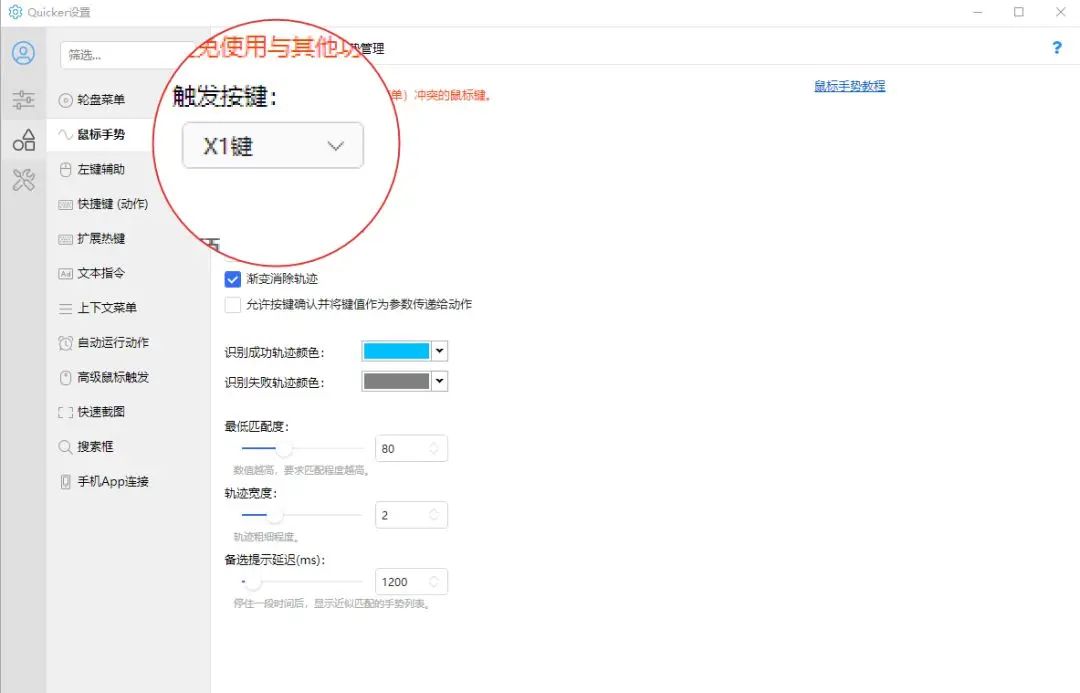The height and width of the screenshot is (693, 1080).
Task: Uncheck the 渐变消除轨迹 checkbox
Action: click(233, 279)
